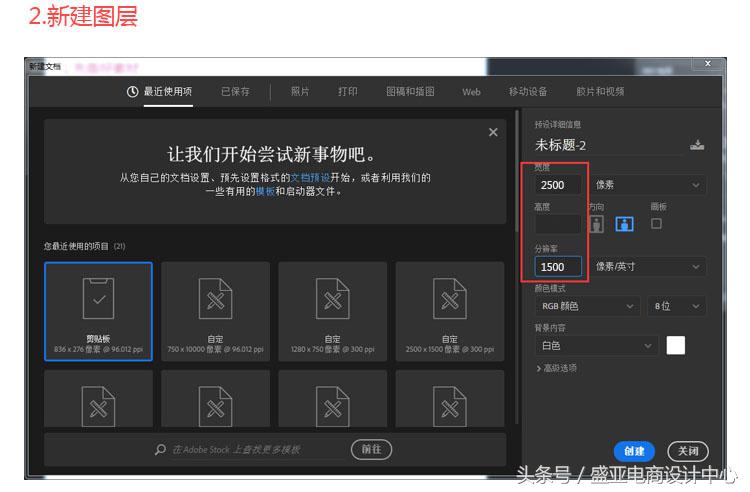Expand 高级选项 advanced options
This screenshot has width=750, height=492.
tap(557, 368)
